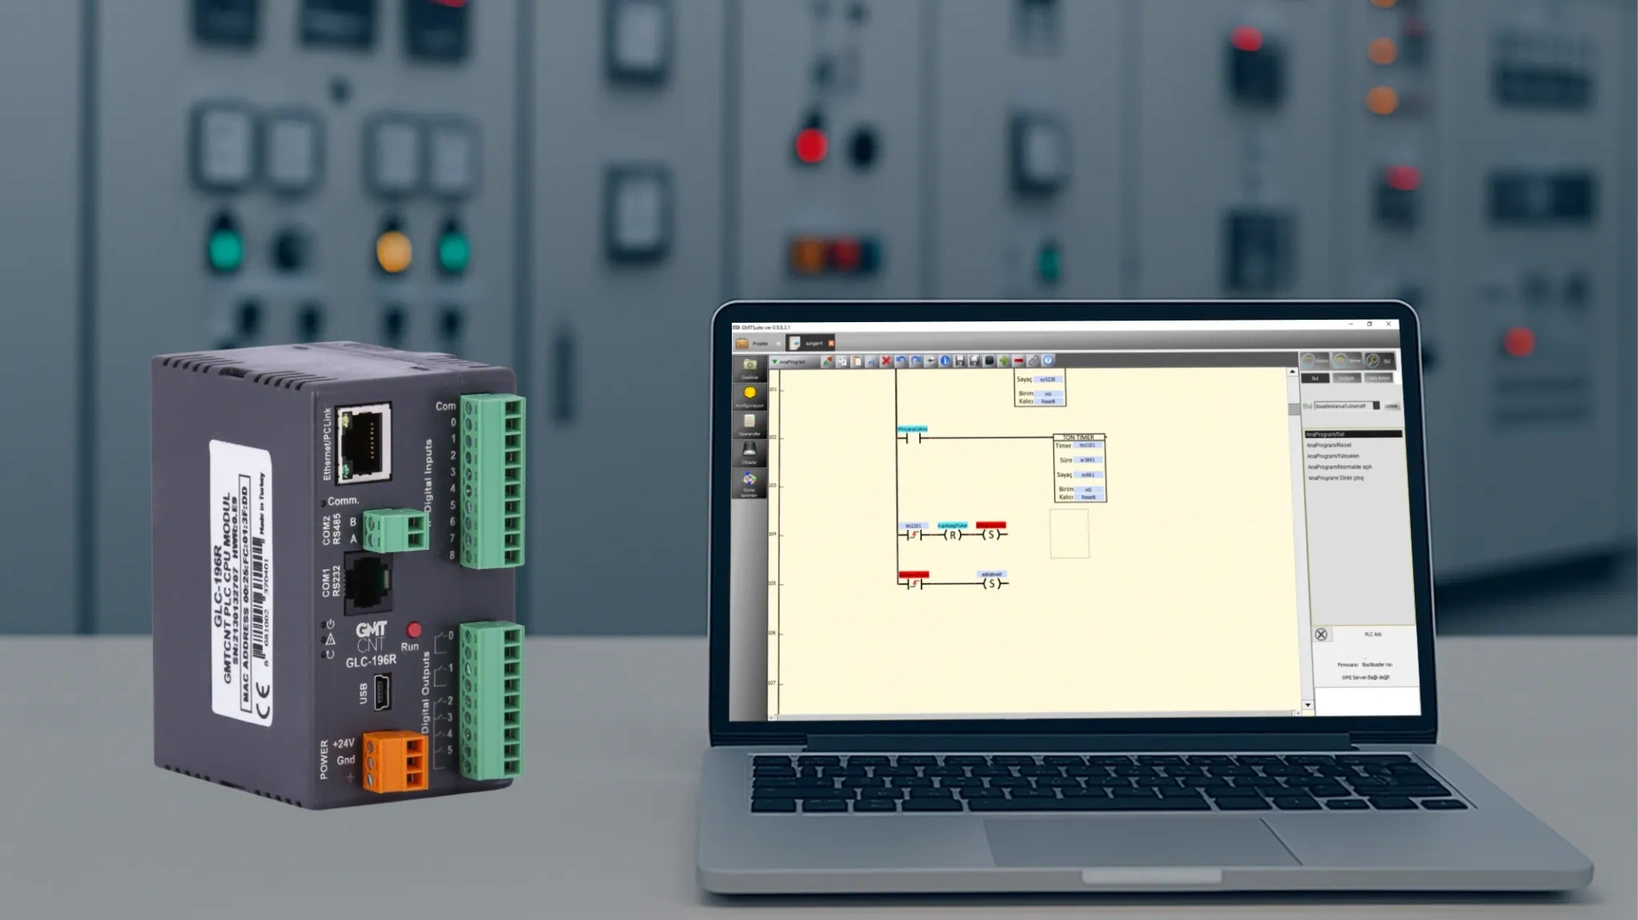Click the green plus add icon

coord(1004,361)
